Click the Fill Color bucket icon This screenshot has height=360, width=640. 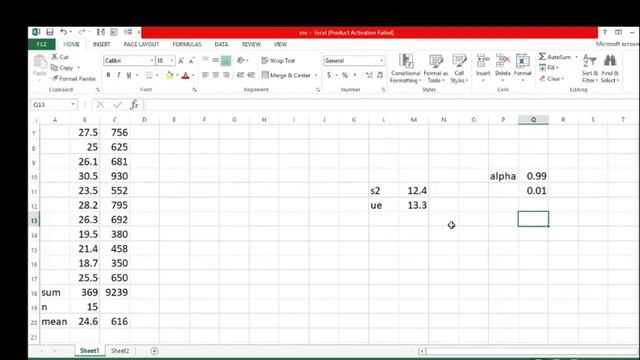(x=169, y=75)
